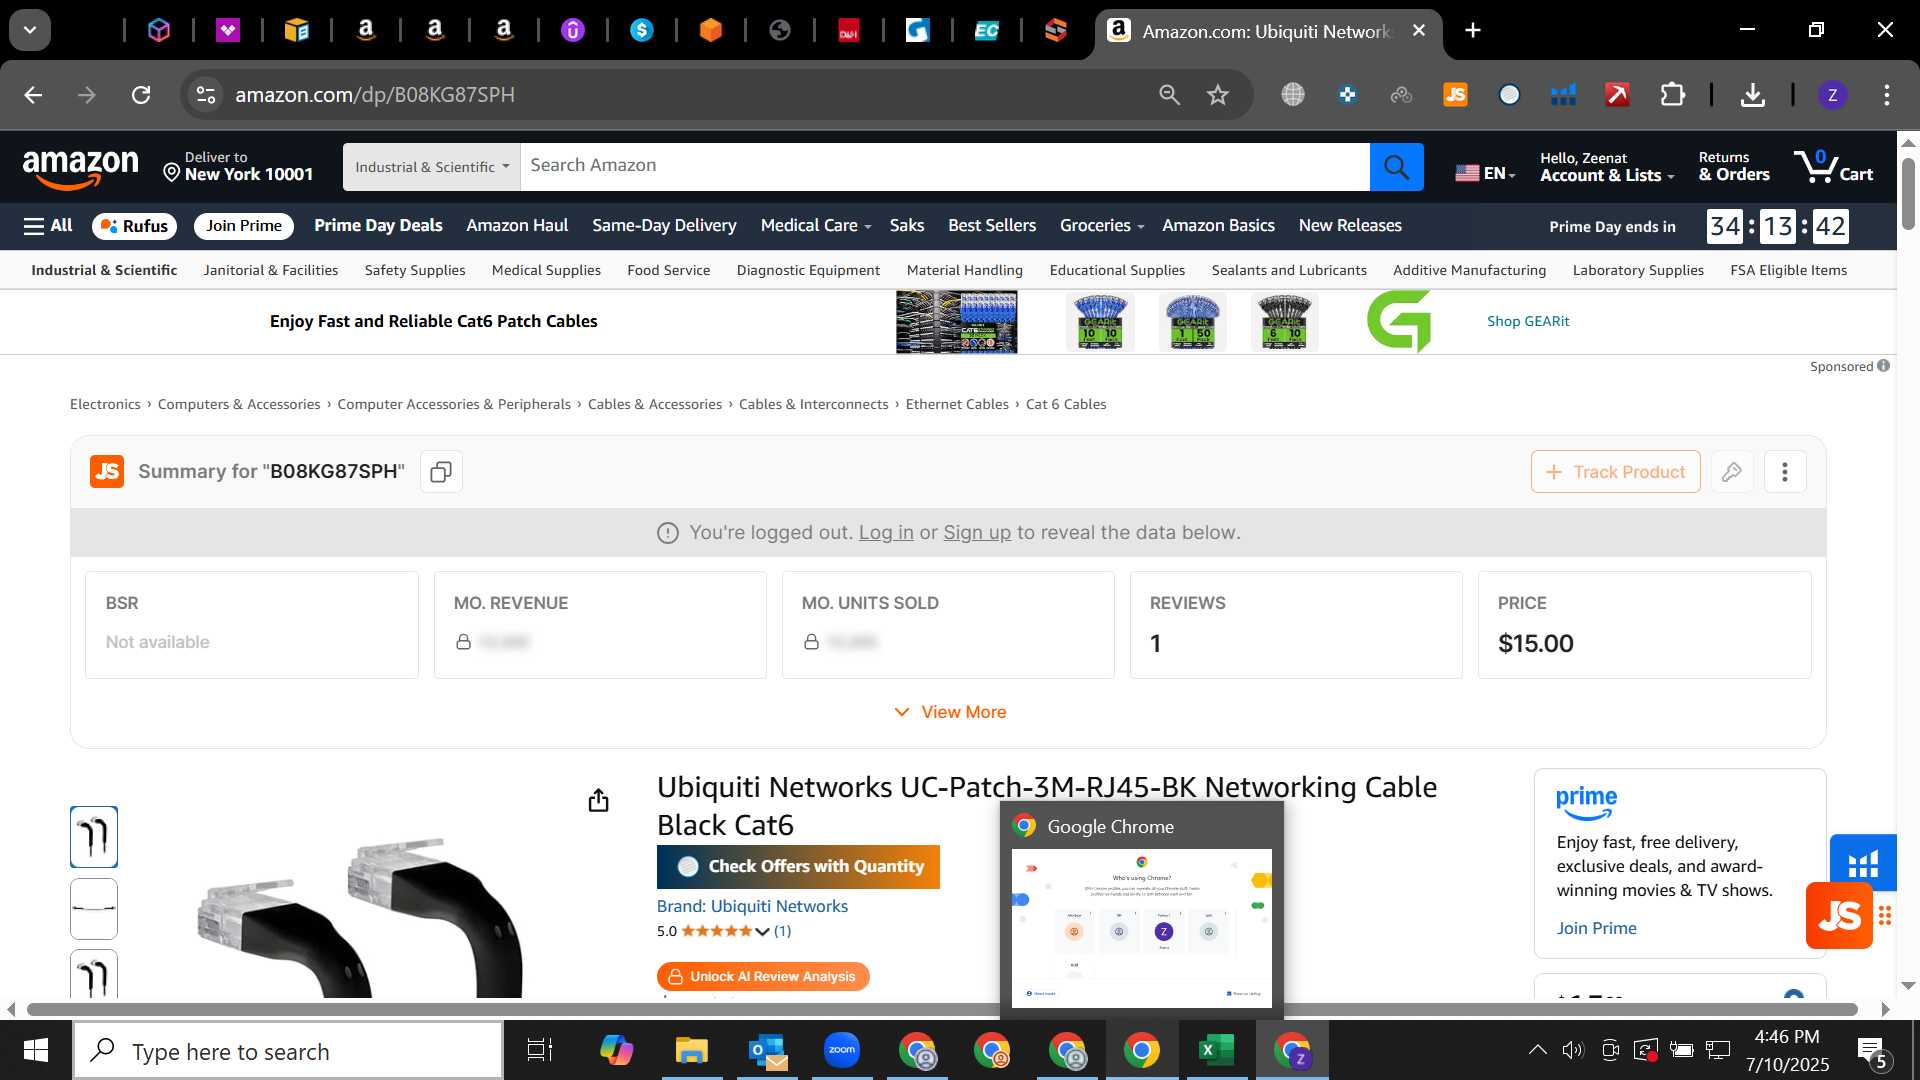The width and height of the screenshot is (1920, 1080).
Task: Click the Sign up link
Action: pos(977,533)
